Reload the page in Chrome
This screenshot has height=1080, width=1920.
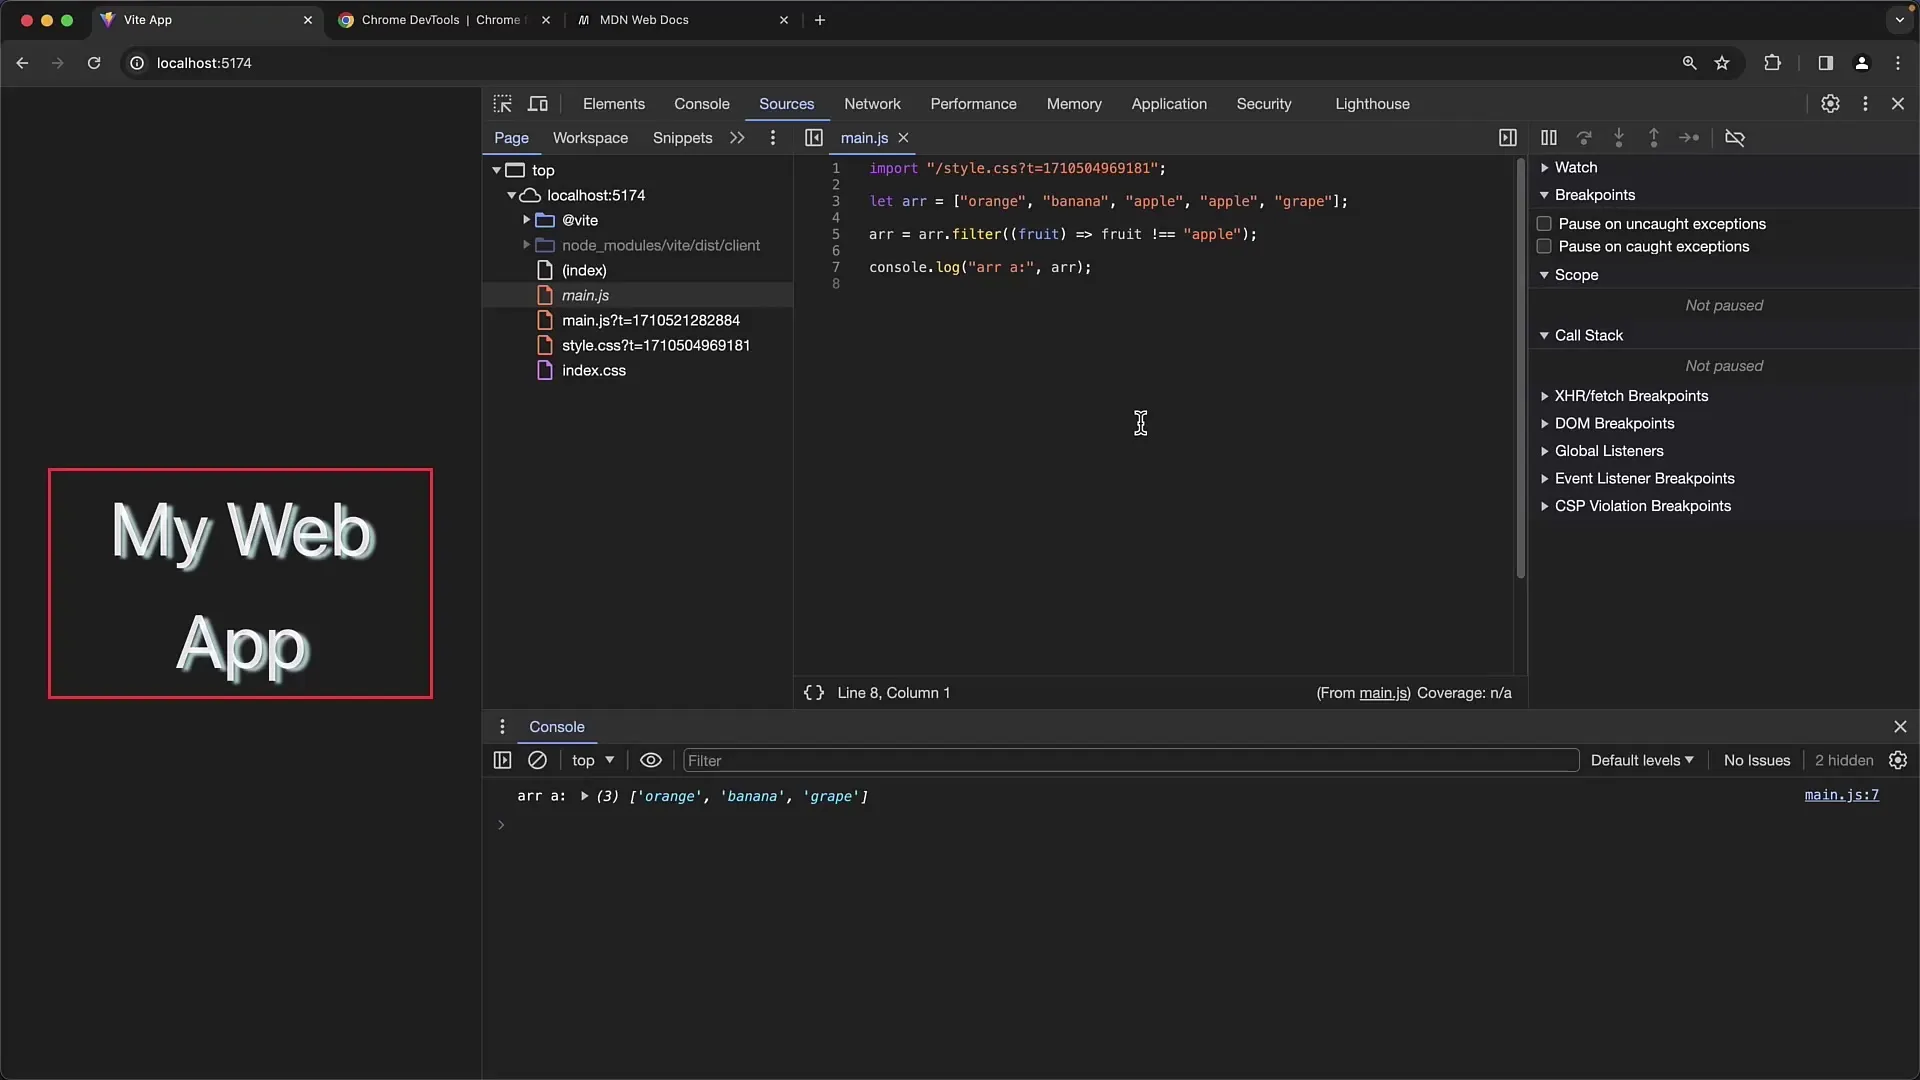(94, 63)
